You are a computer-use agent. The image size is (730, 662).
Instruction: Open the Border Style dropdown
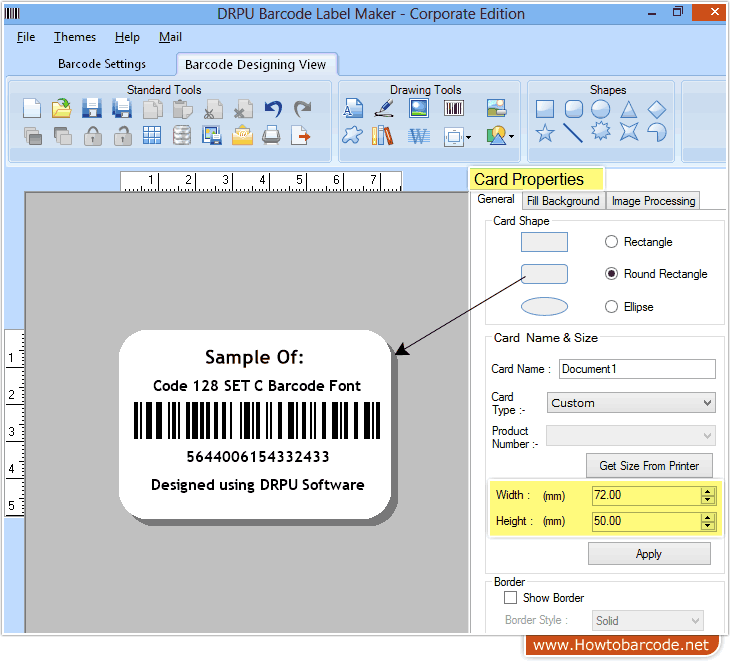click(x=647, y=621)
